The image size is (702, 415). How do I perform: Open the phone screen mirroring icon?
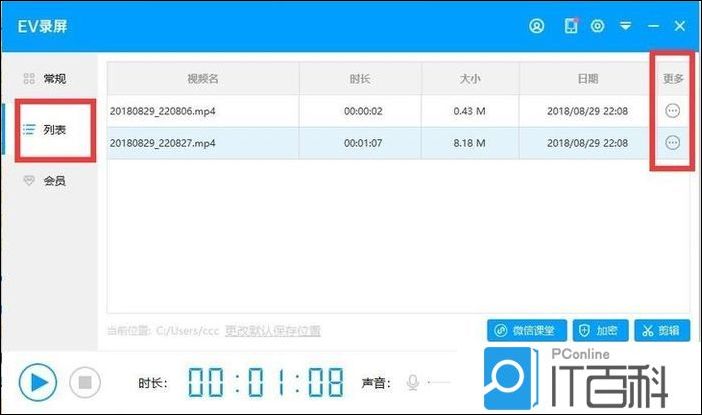571,26
